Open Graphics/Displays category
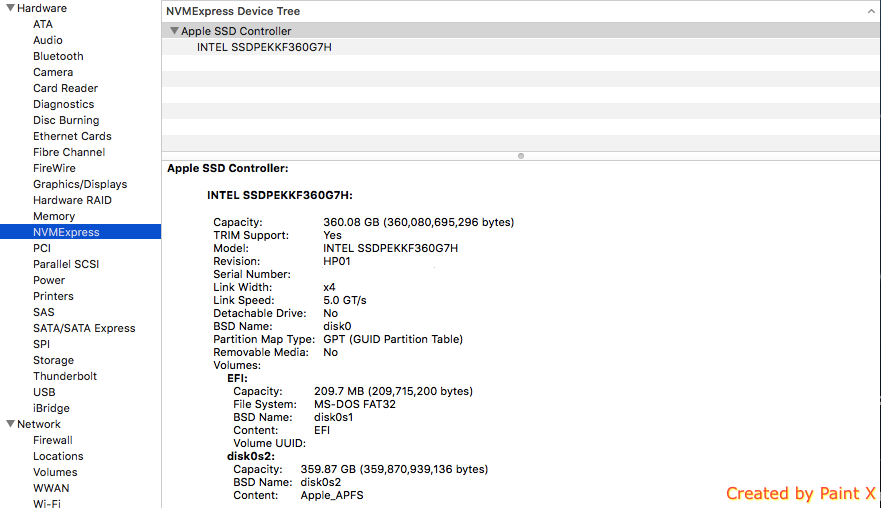 point(80,184)
